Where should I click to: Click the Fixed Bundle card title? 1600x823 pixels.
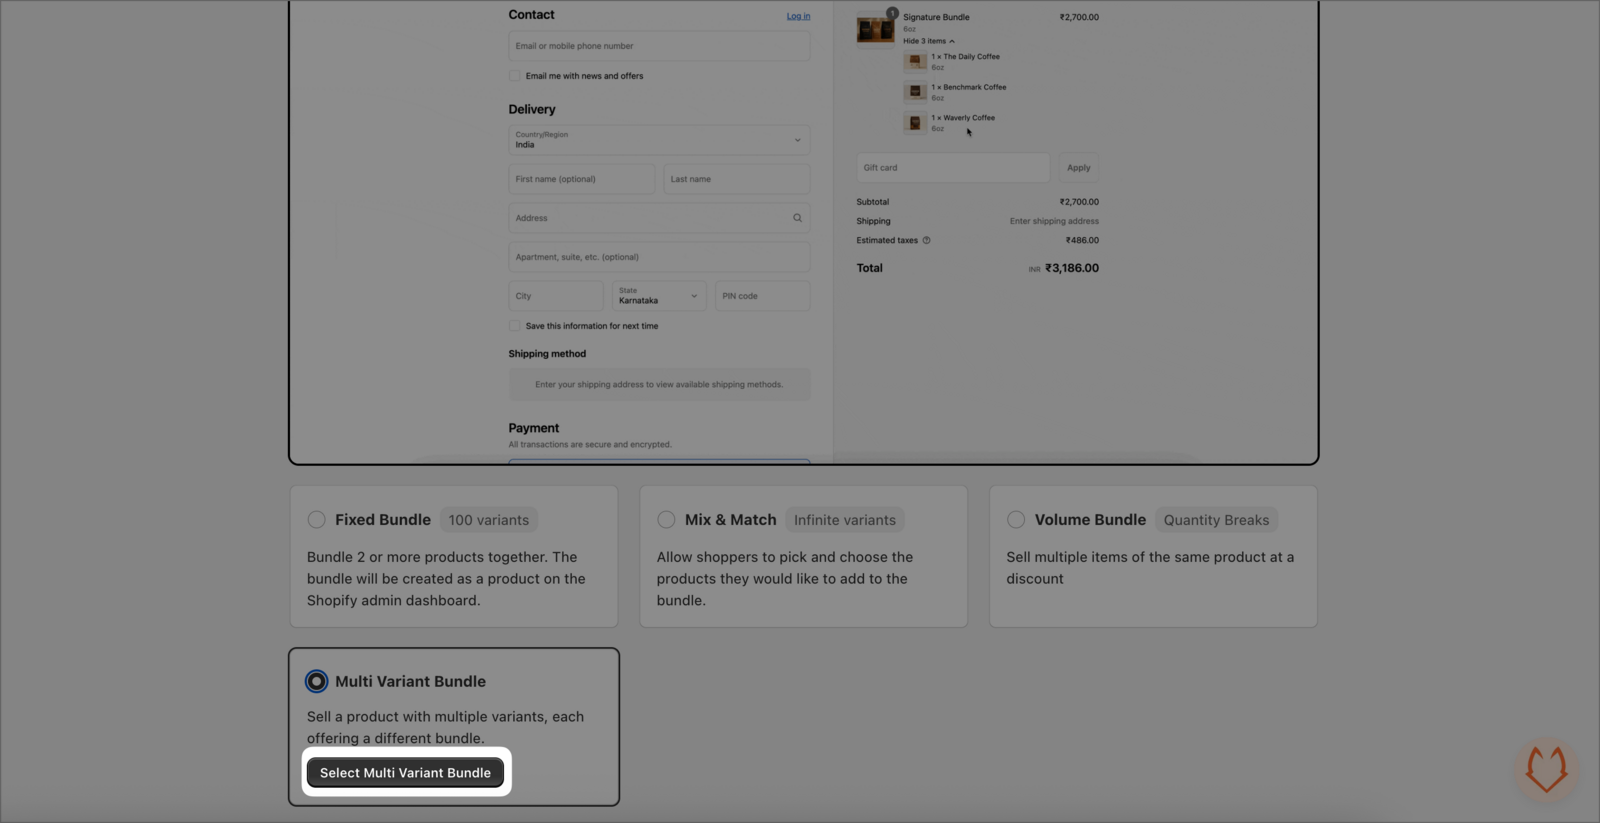pos(383,520)
